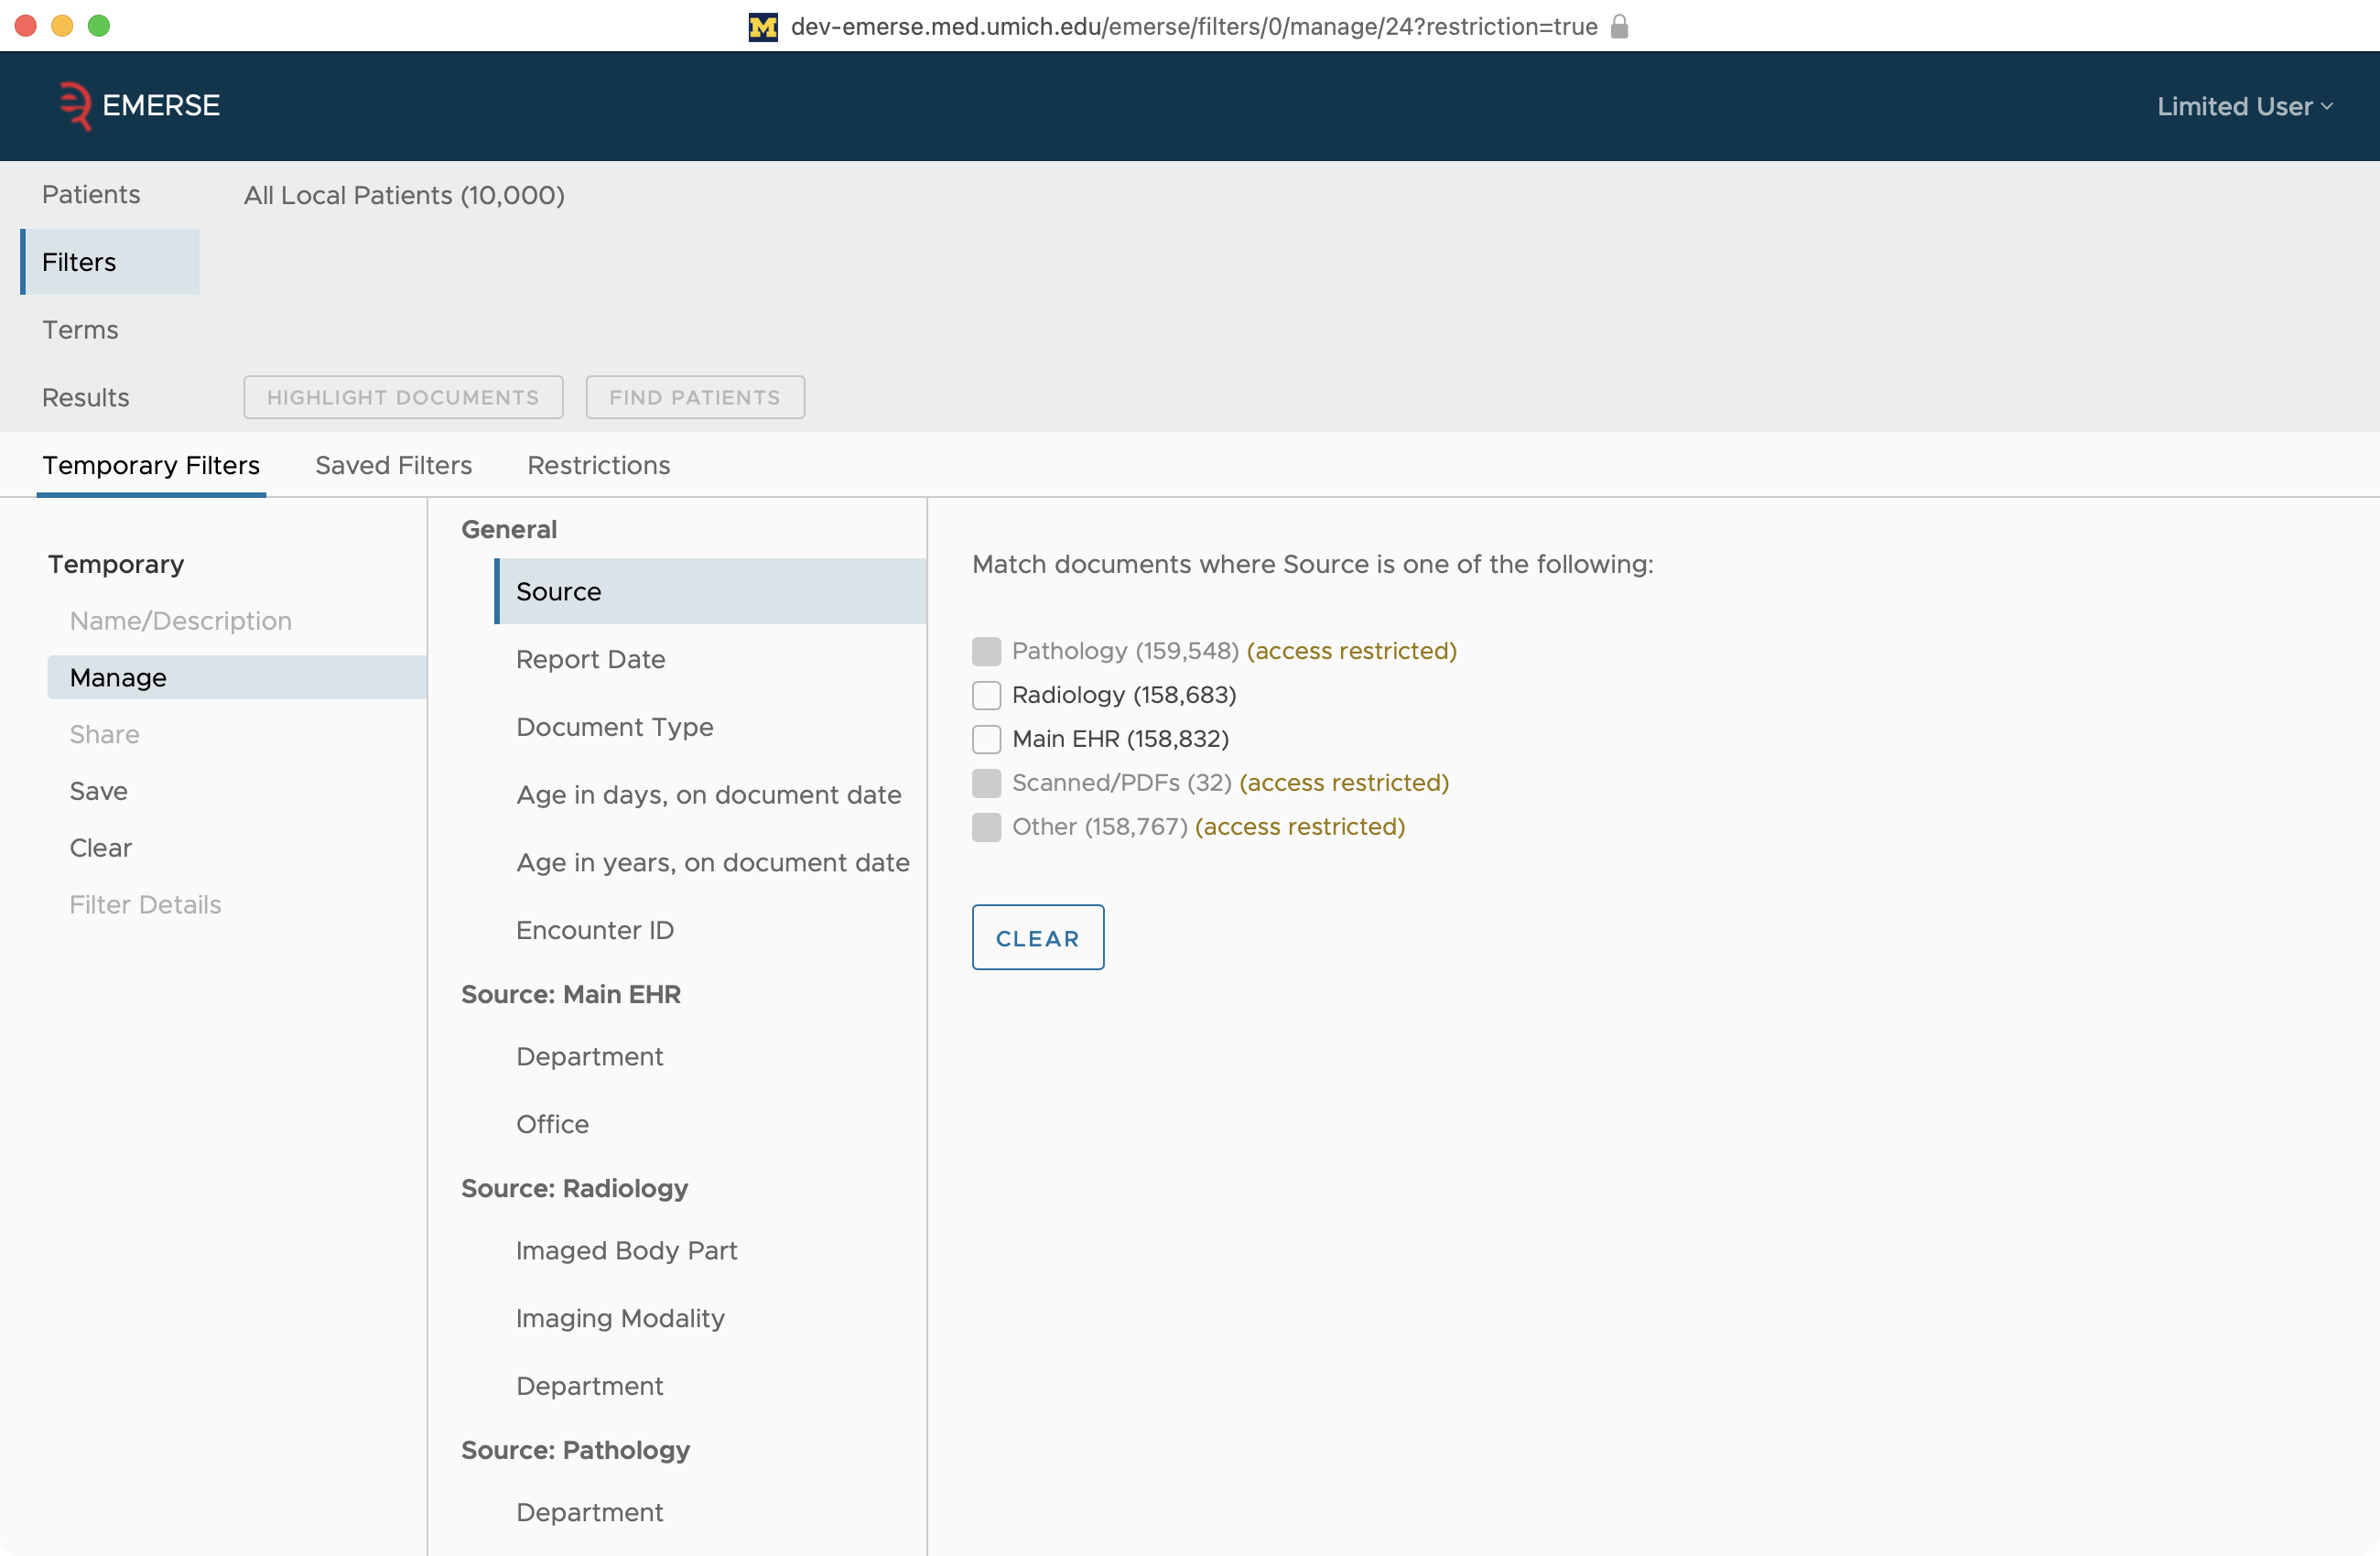2380x1556 pixels.
Task: Click Save in the Temporary menu
Action: 98,791
